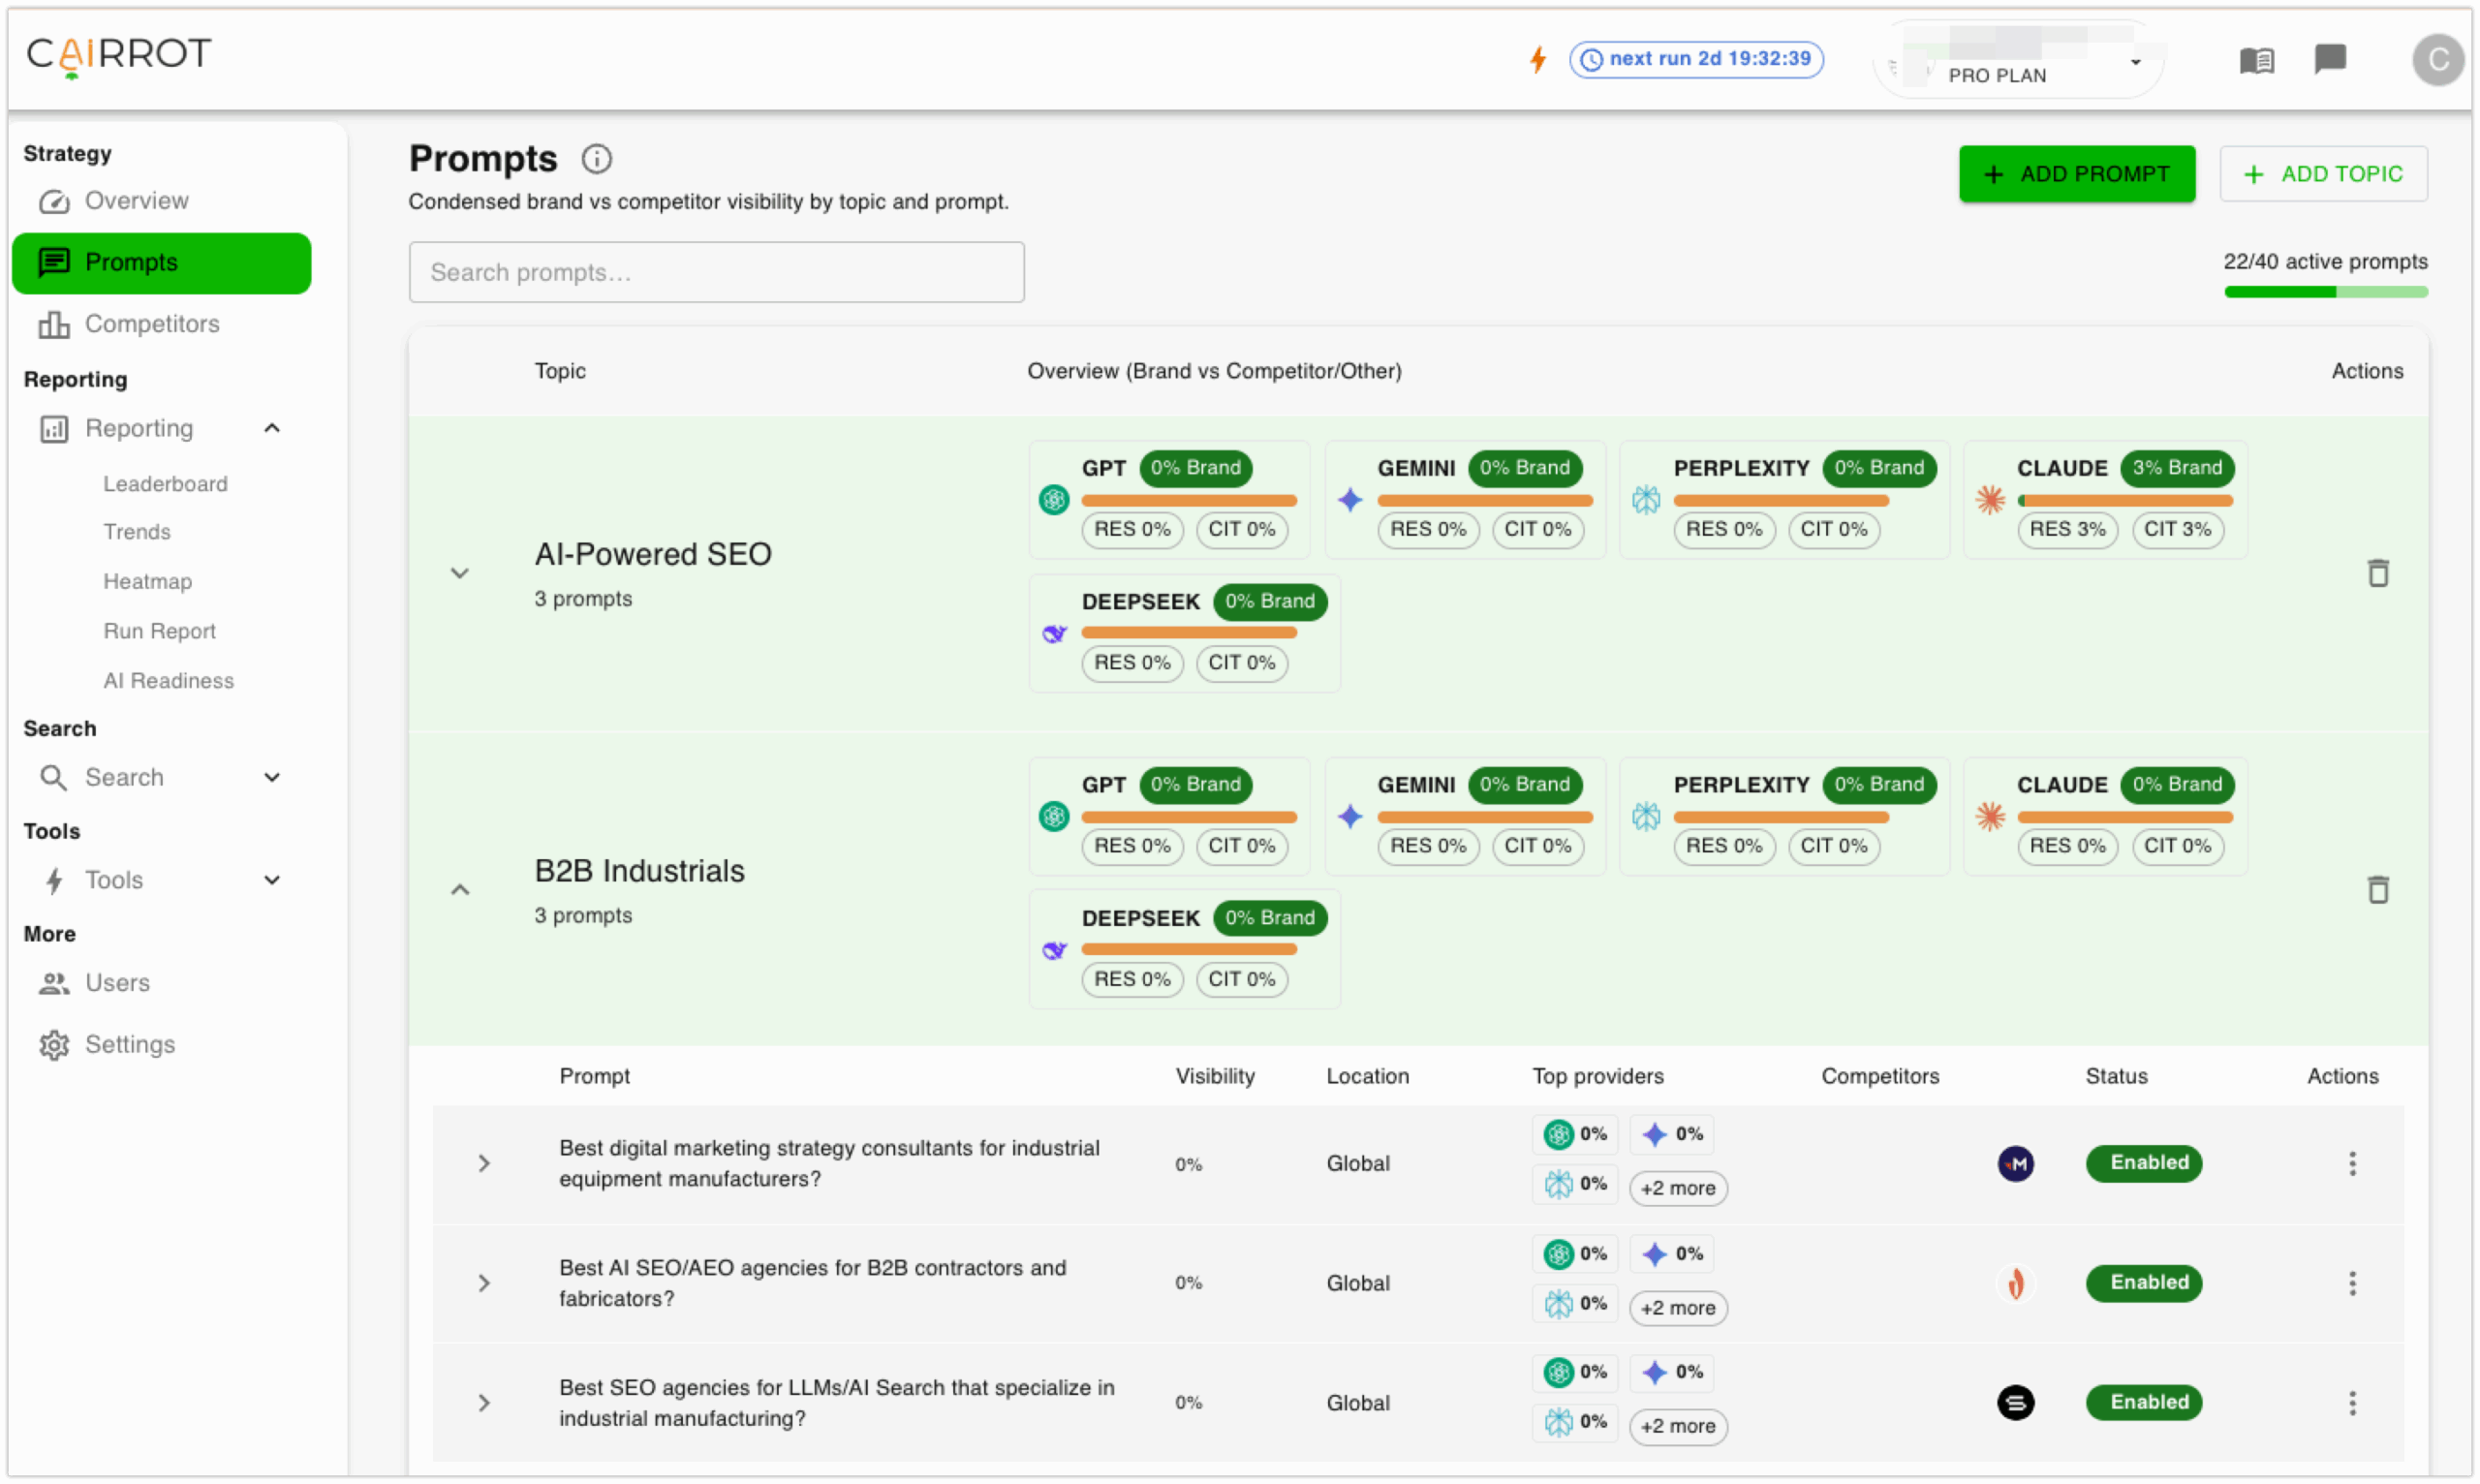
Task: Open the PRO PLAN account dropdown
Action: click(x=2020, y=62)
